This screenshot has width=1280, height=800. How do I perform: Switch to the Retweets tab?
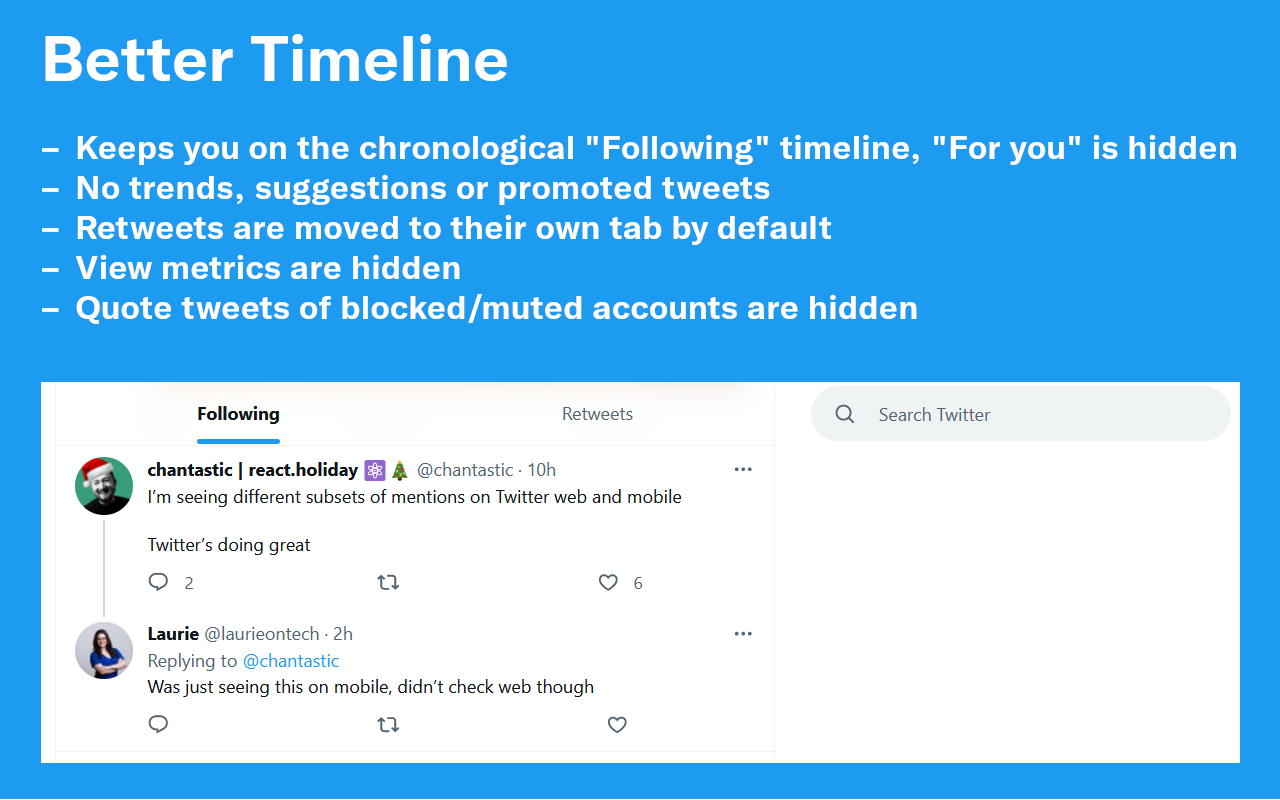(597, 413)
